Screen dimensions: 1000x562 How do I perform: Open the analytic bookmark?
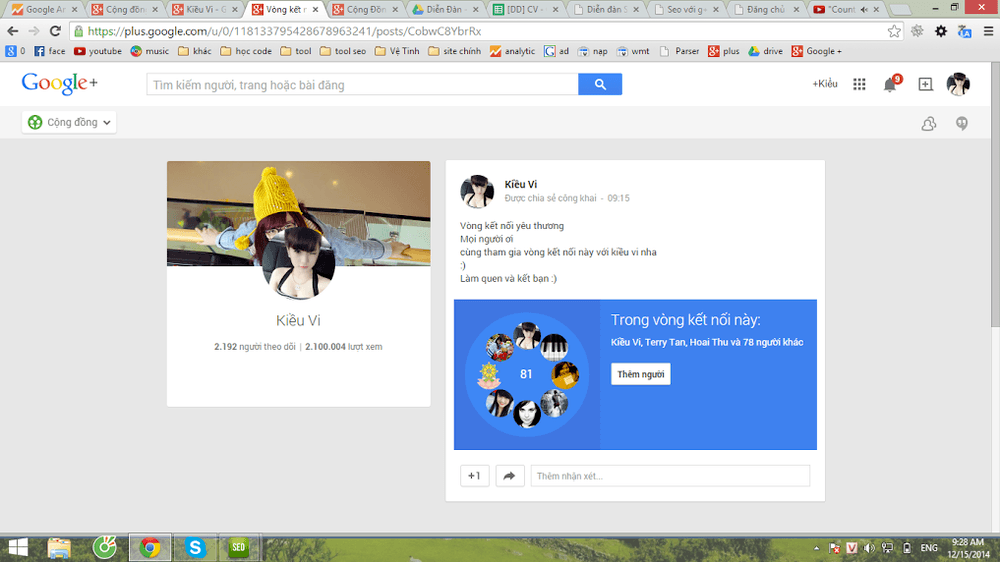point(513,51)
